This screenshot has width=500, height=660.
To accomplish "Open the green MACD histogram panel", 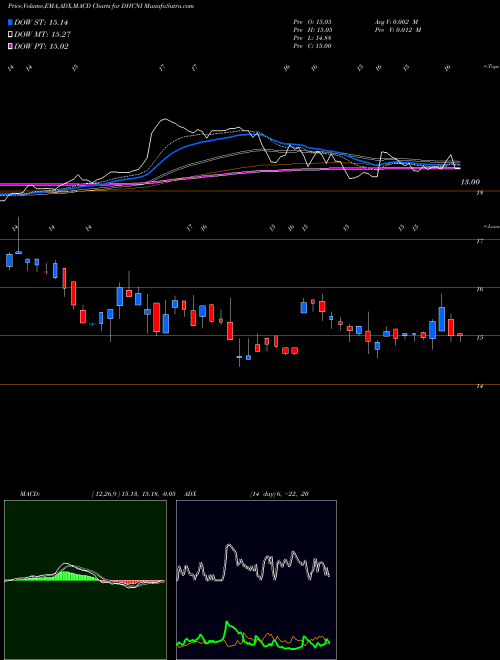I will pos(85,580).
